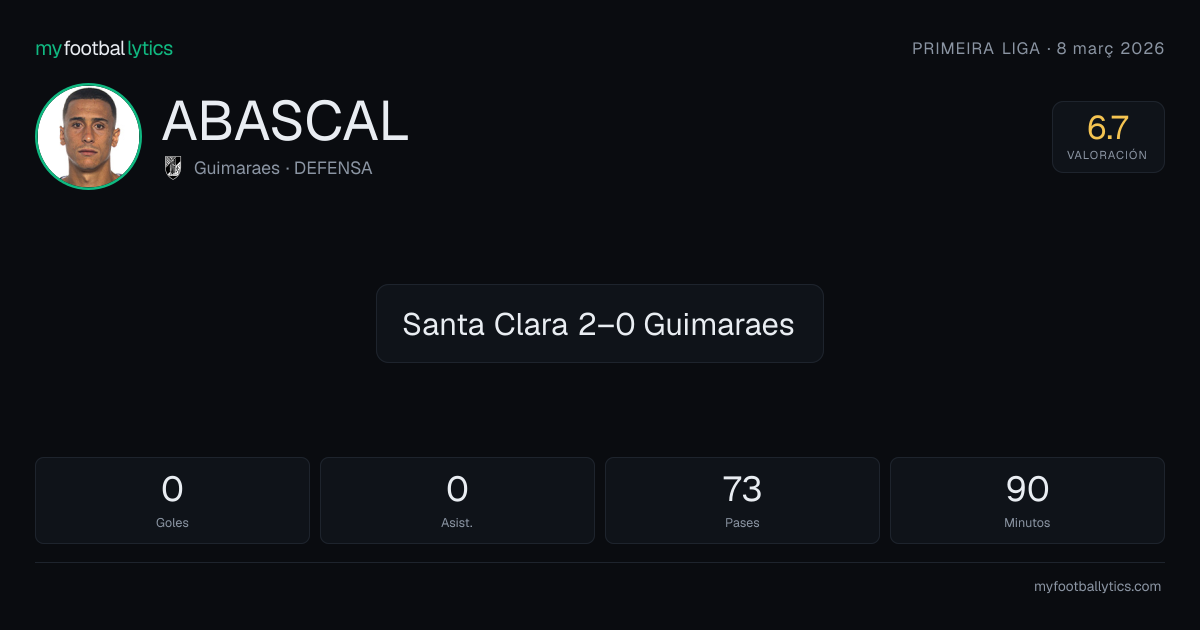Click the Minutos label text

tap(1027, 522)
